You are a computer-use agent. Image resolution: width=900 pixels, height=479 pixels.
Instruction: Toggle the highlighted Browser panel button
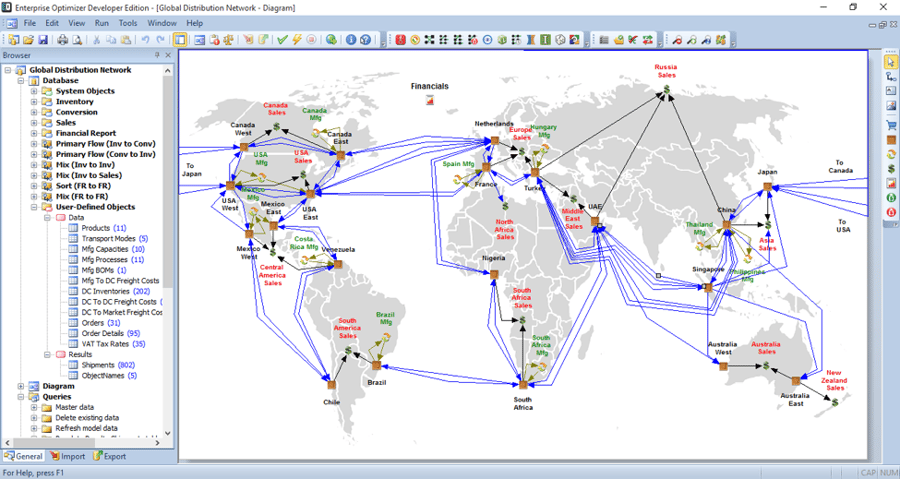click(180, 40)
